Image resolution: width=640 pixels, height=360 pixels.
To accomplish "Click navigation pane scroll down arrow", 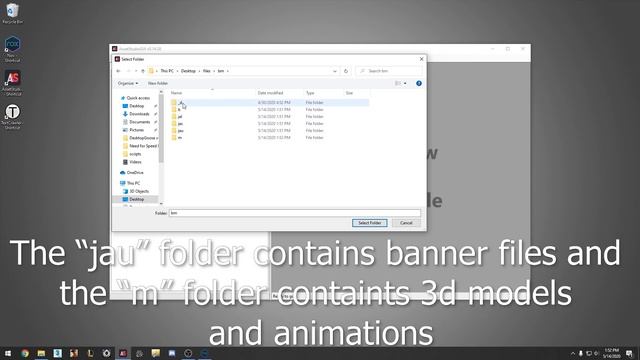I will [161, 203].
